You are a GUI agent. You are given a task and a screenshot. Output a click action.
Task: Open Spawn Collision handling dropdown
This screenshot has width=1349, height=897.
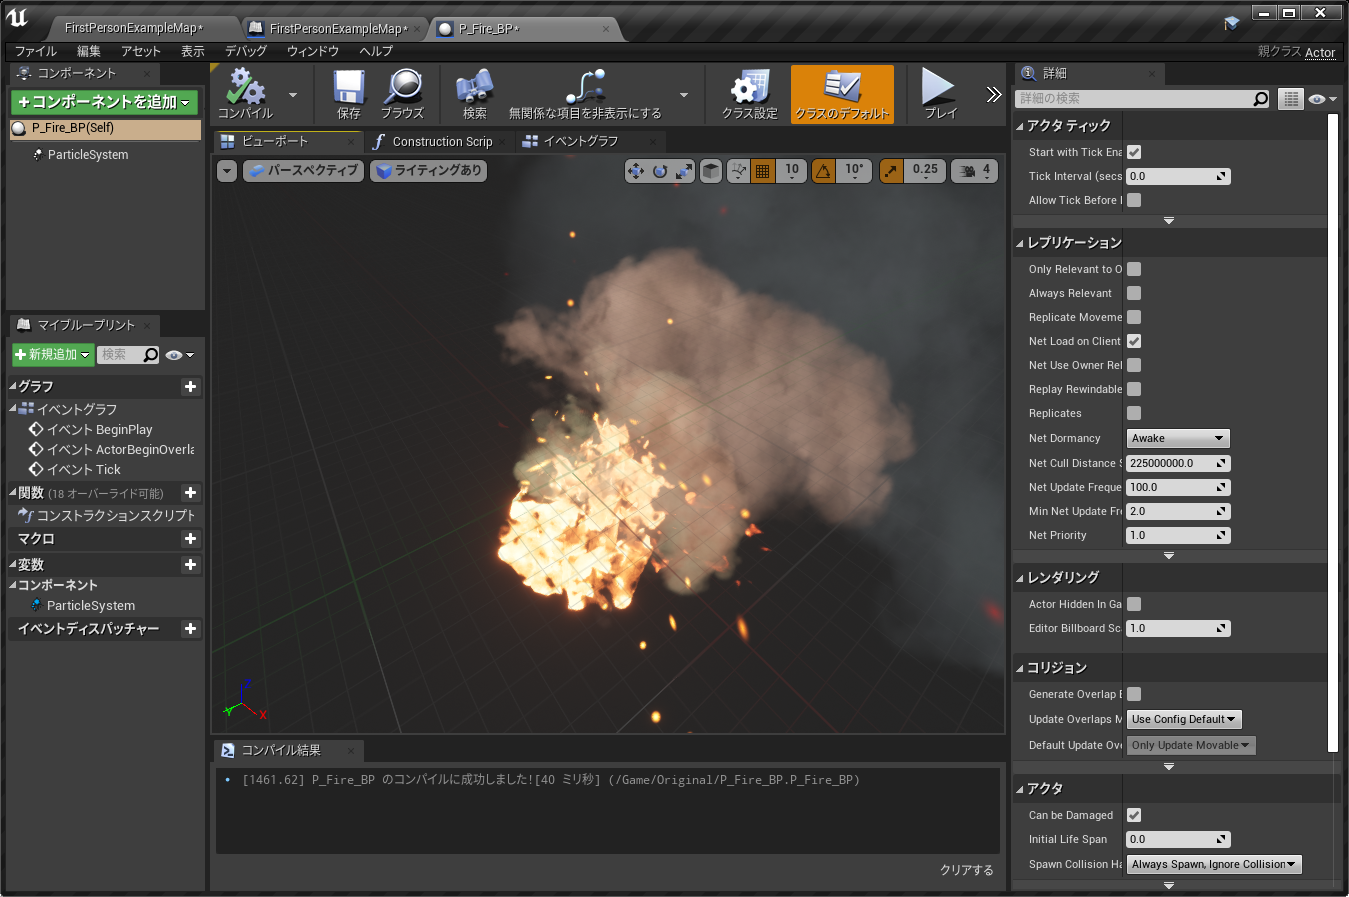pos(1213,864)
